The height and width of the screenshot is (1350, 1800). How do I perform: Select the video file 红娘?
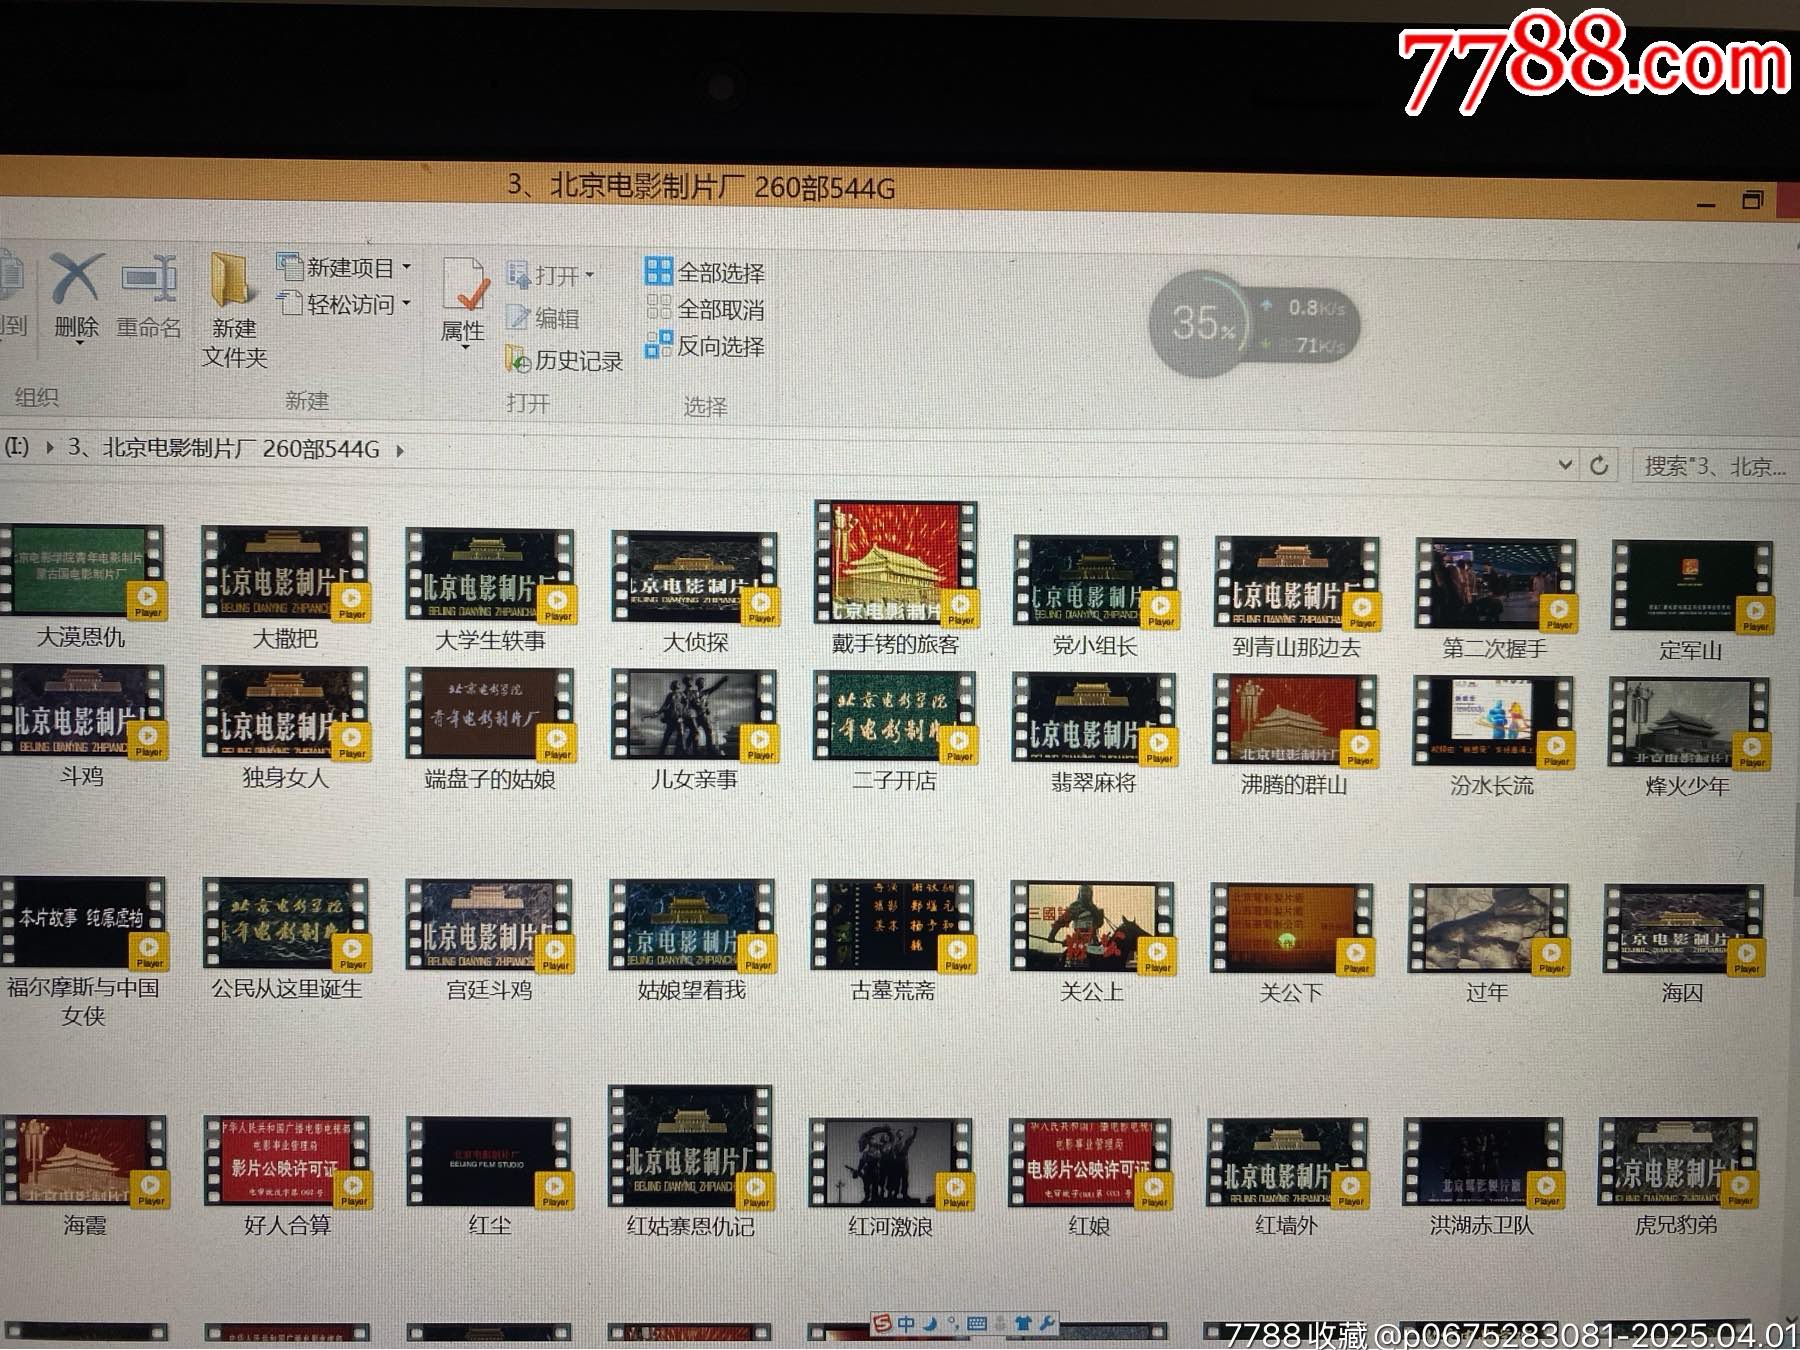point(1089,1179)
